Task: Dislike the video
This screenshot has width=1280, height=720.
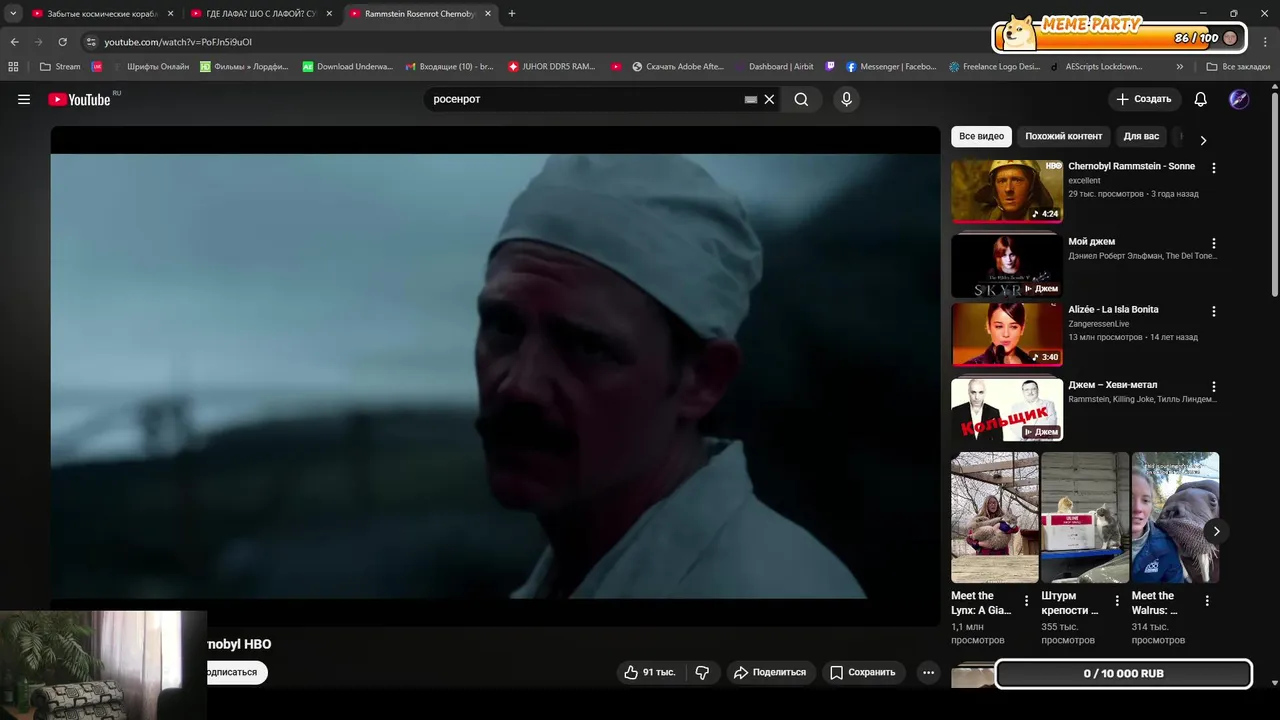Action: [702, 672]
